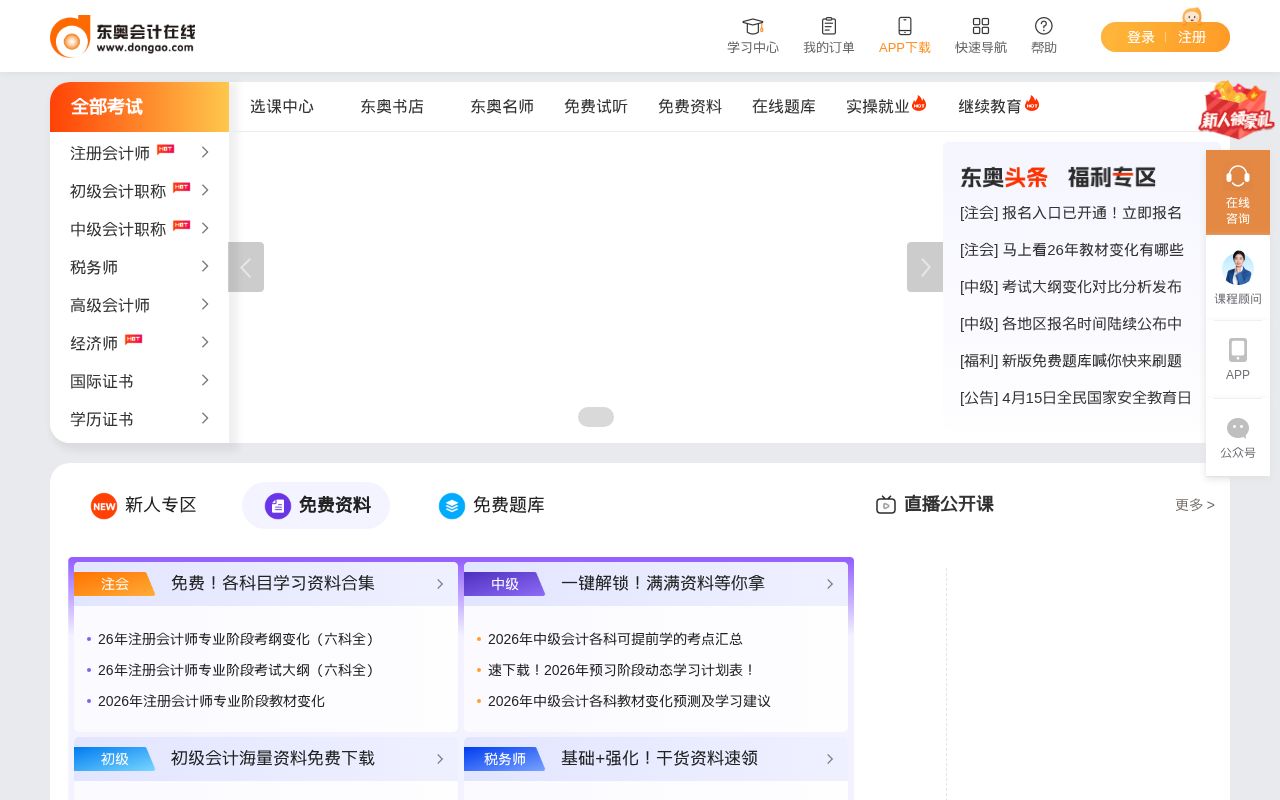Open the [注会] 报名入口已开通 news link
The image size is (1280, 800).
tap(1070, 213)
